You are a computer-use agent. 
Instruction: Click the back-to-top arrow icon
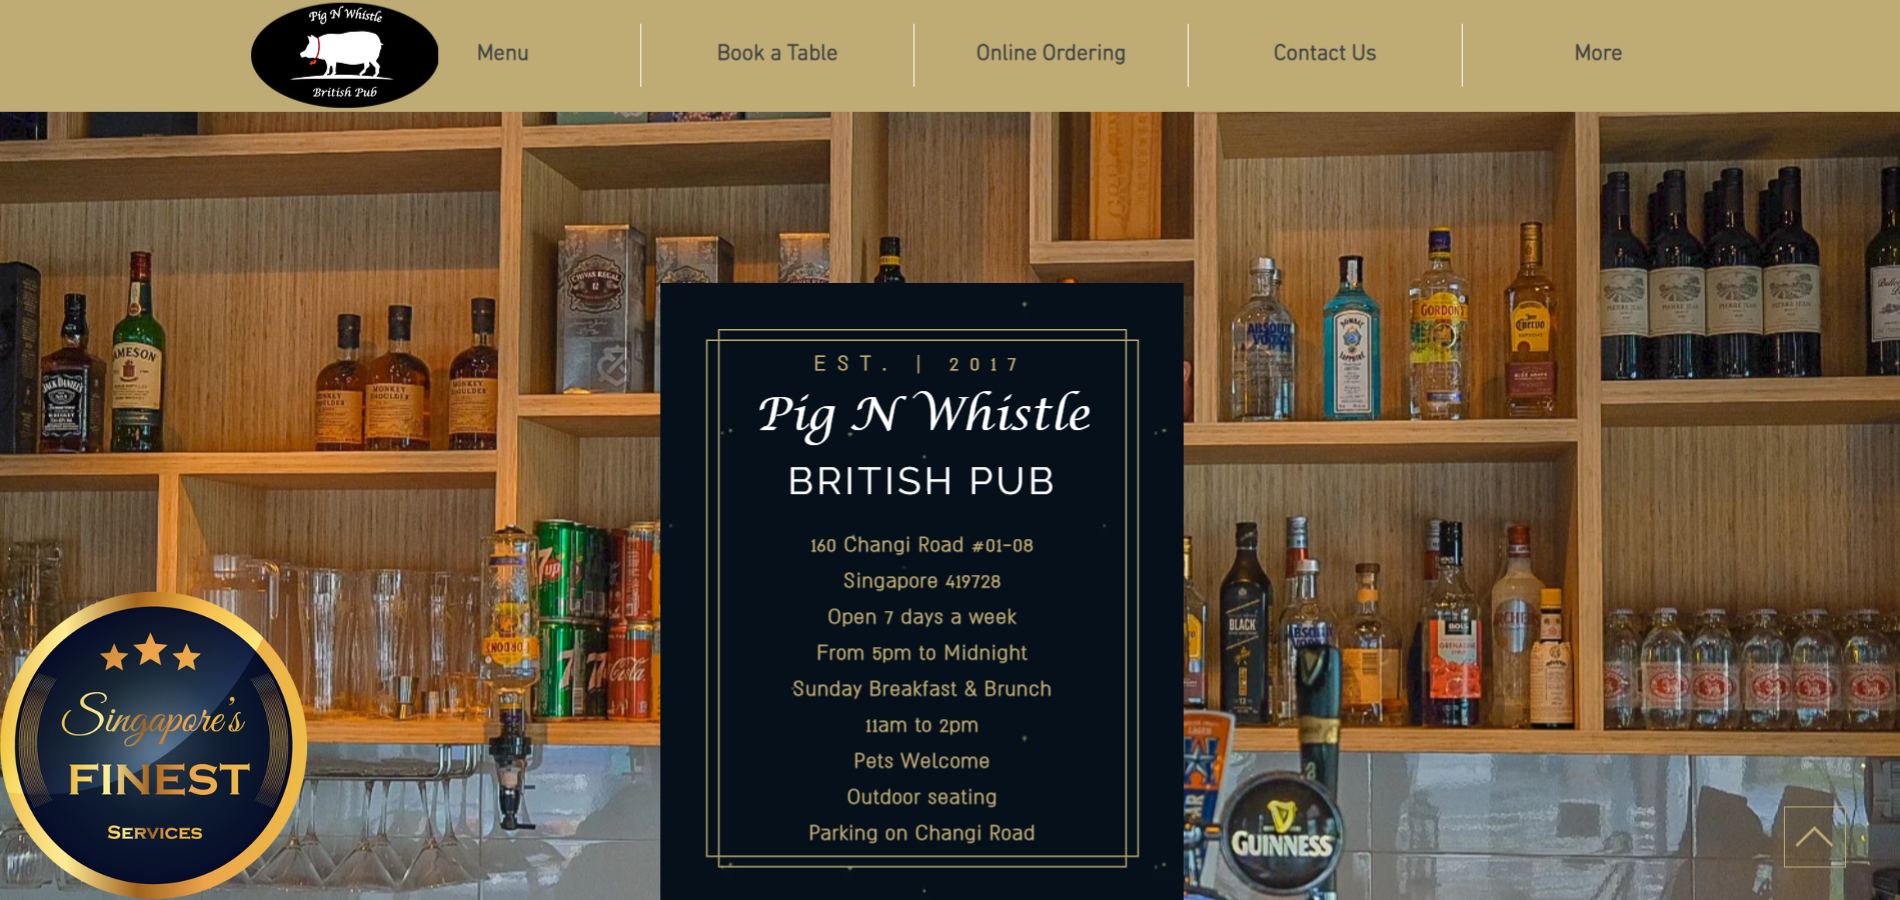(1814, 837)
